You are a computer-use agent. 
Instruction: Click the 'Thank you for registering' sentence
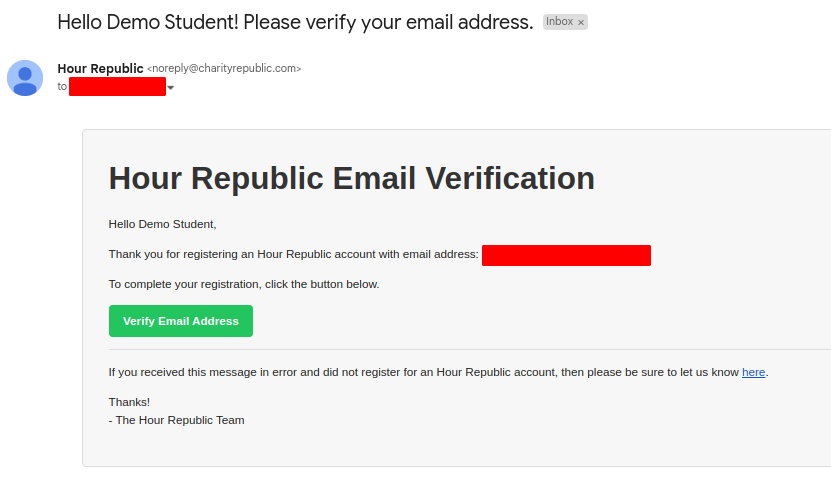[x=294, y=254]
